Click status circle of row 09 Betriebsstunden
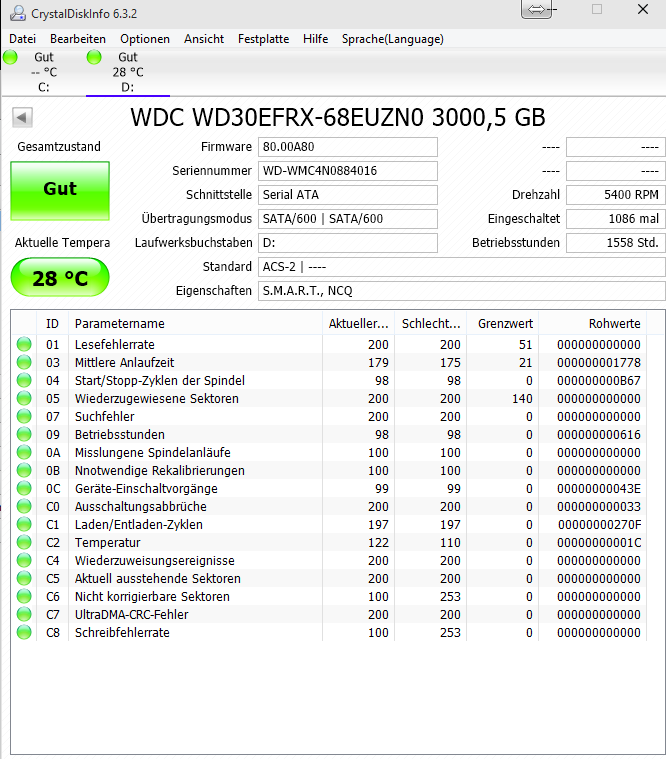 tap(24, 434)
